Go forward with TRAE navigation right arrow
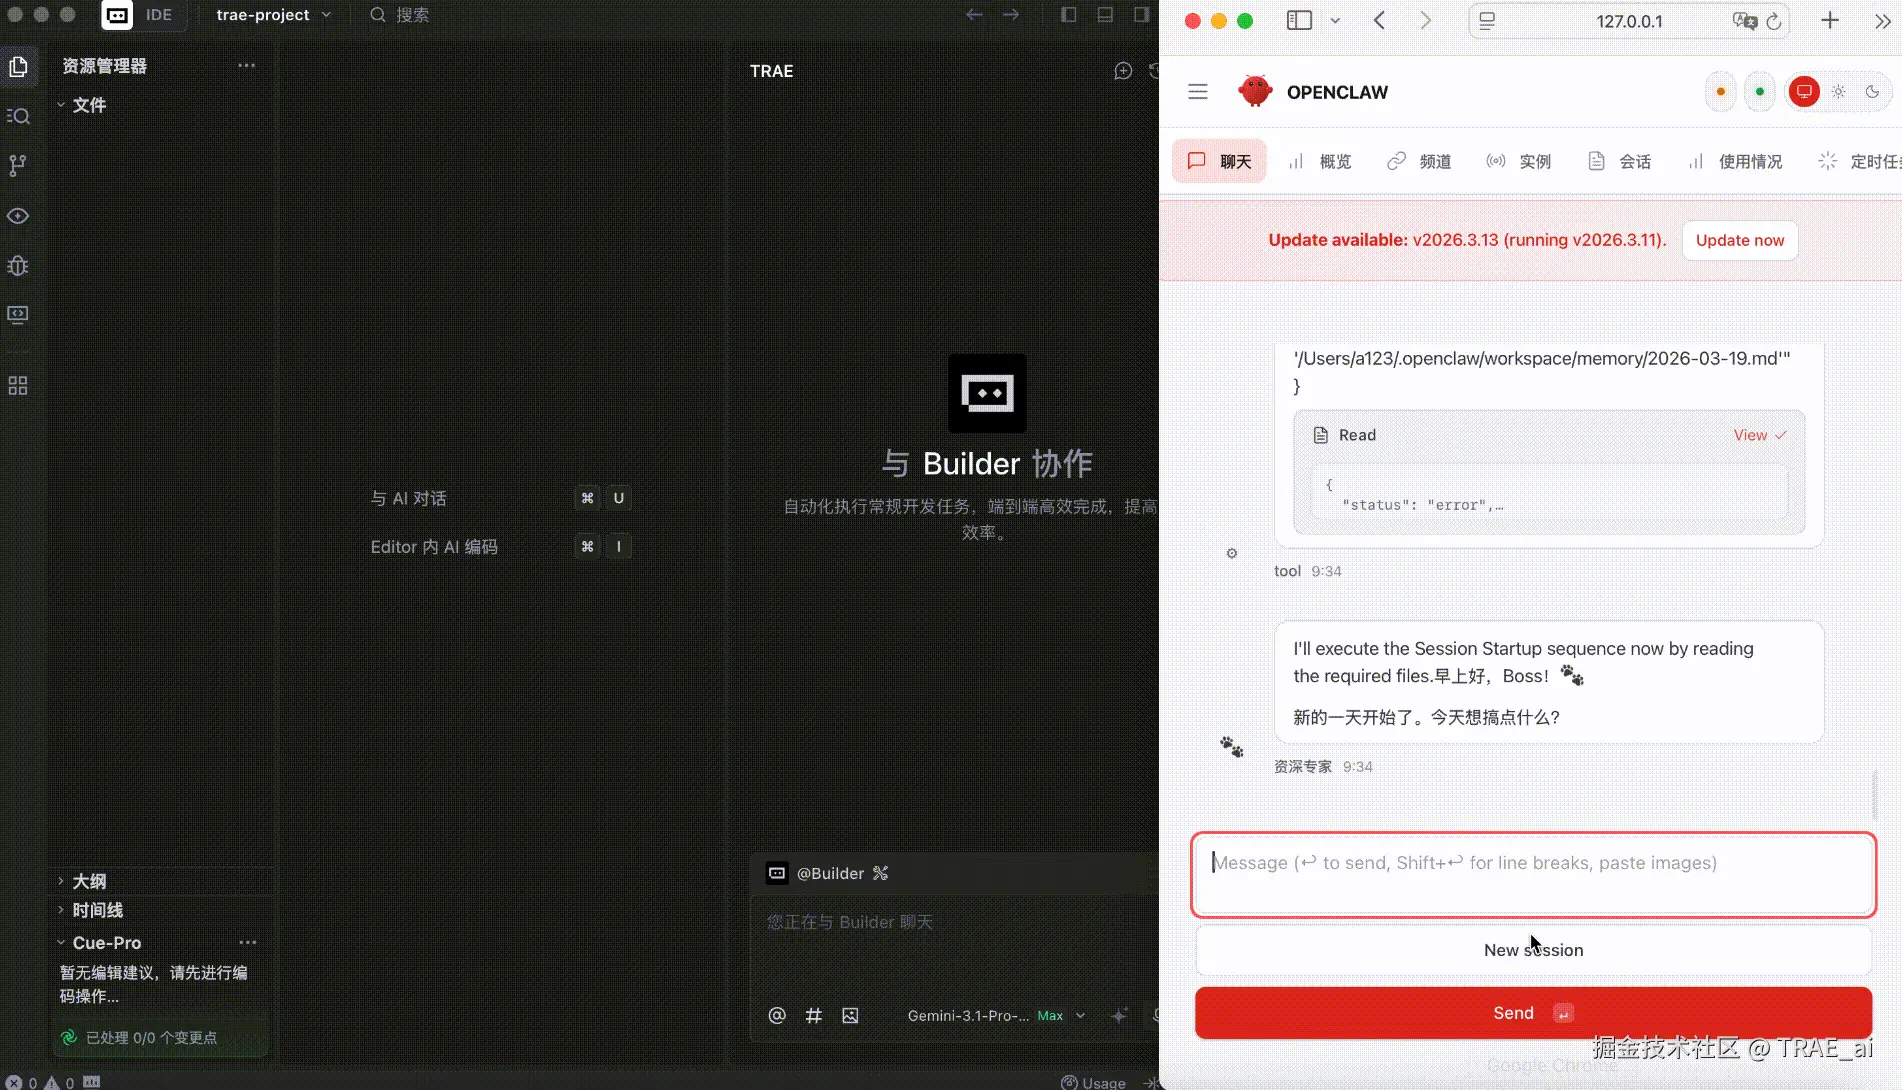 tap(1011, 15)
